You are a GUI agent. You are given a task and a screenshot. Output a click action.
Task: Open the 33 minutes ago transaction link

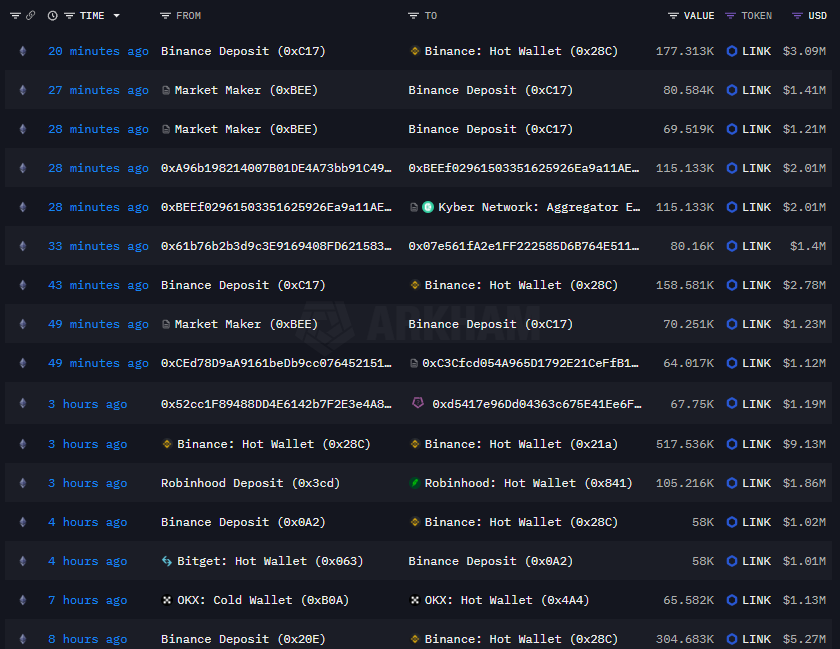99,246
